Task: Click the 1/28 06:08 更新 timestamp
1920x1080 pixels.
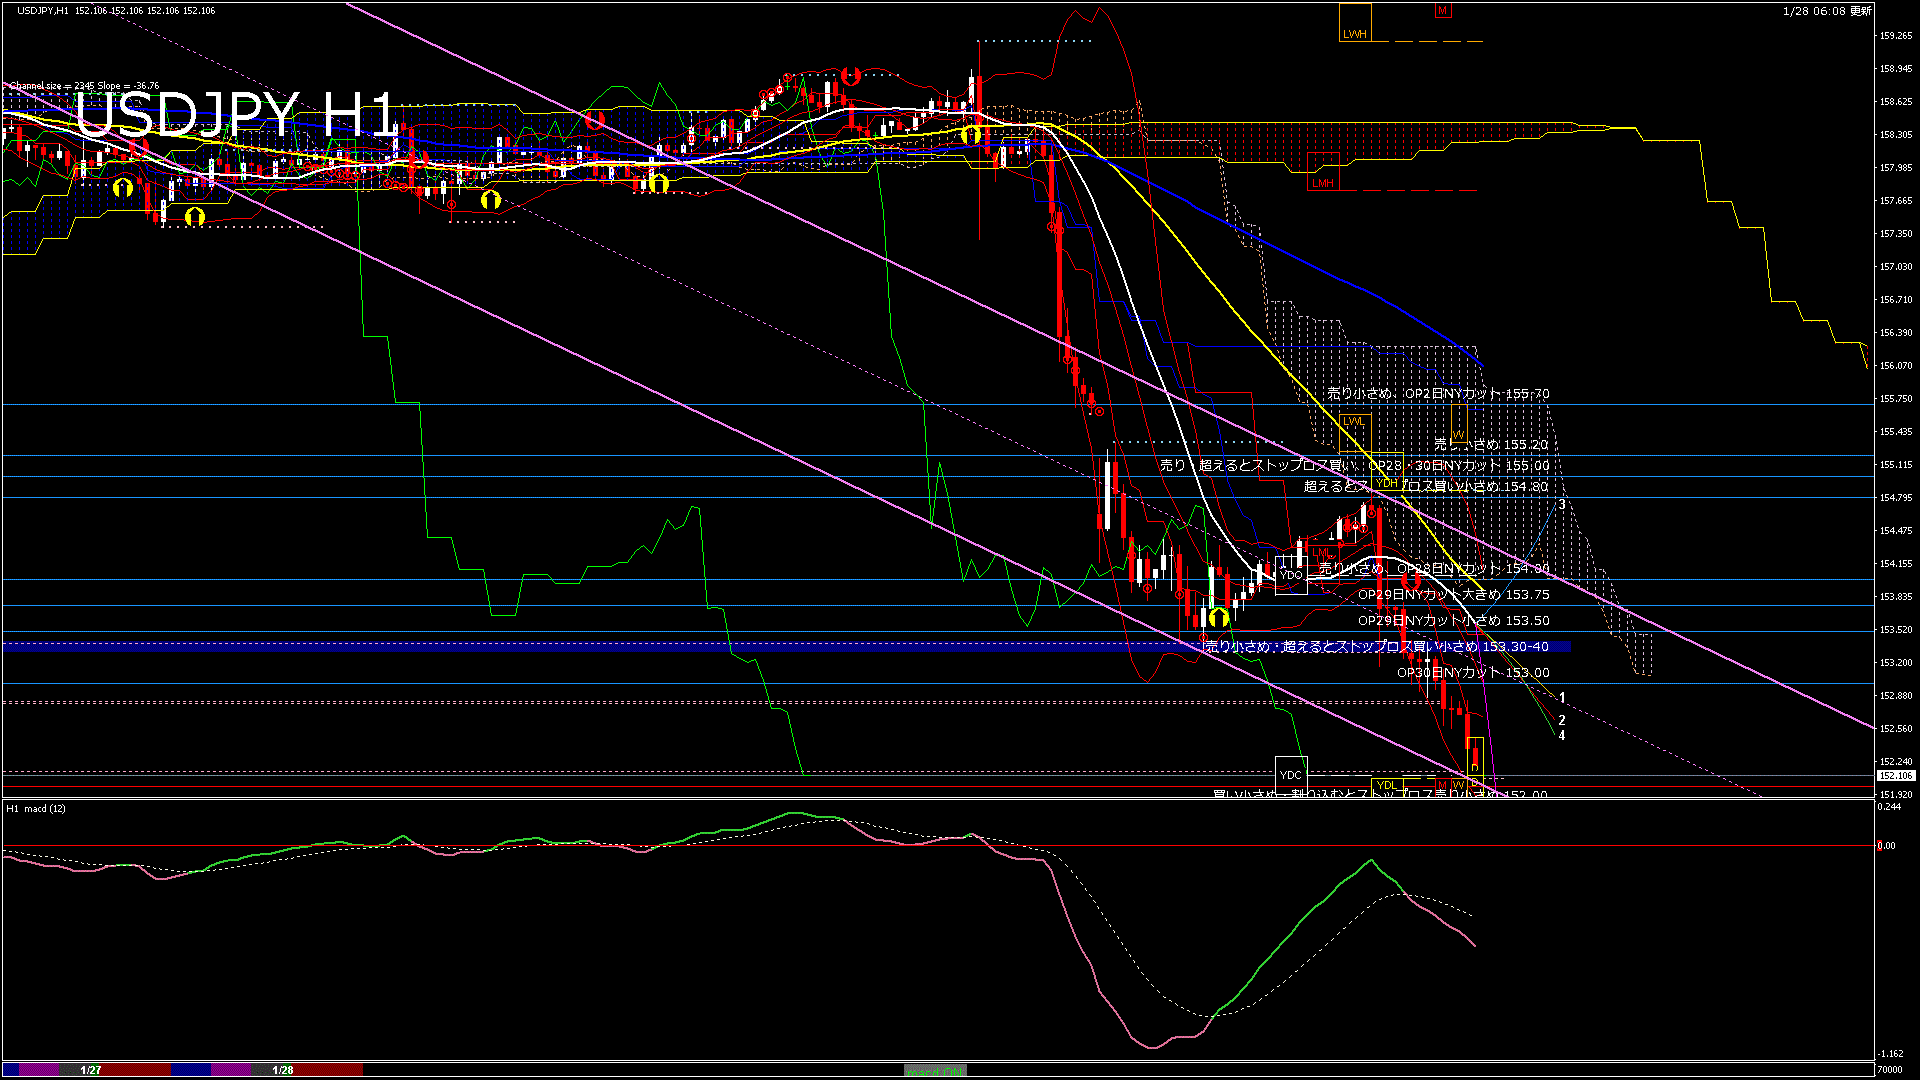Action: (x=1827, y=11)
